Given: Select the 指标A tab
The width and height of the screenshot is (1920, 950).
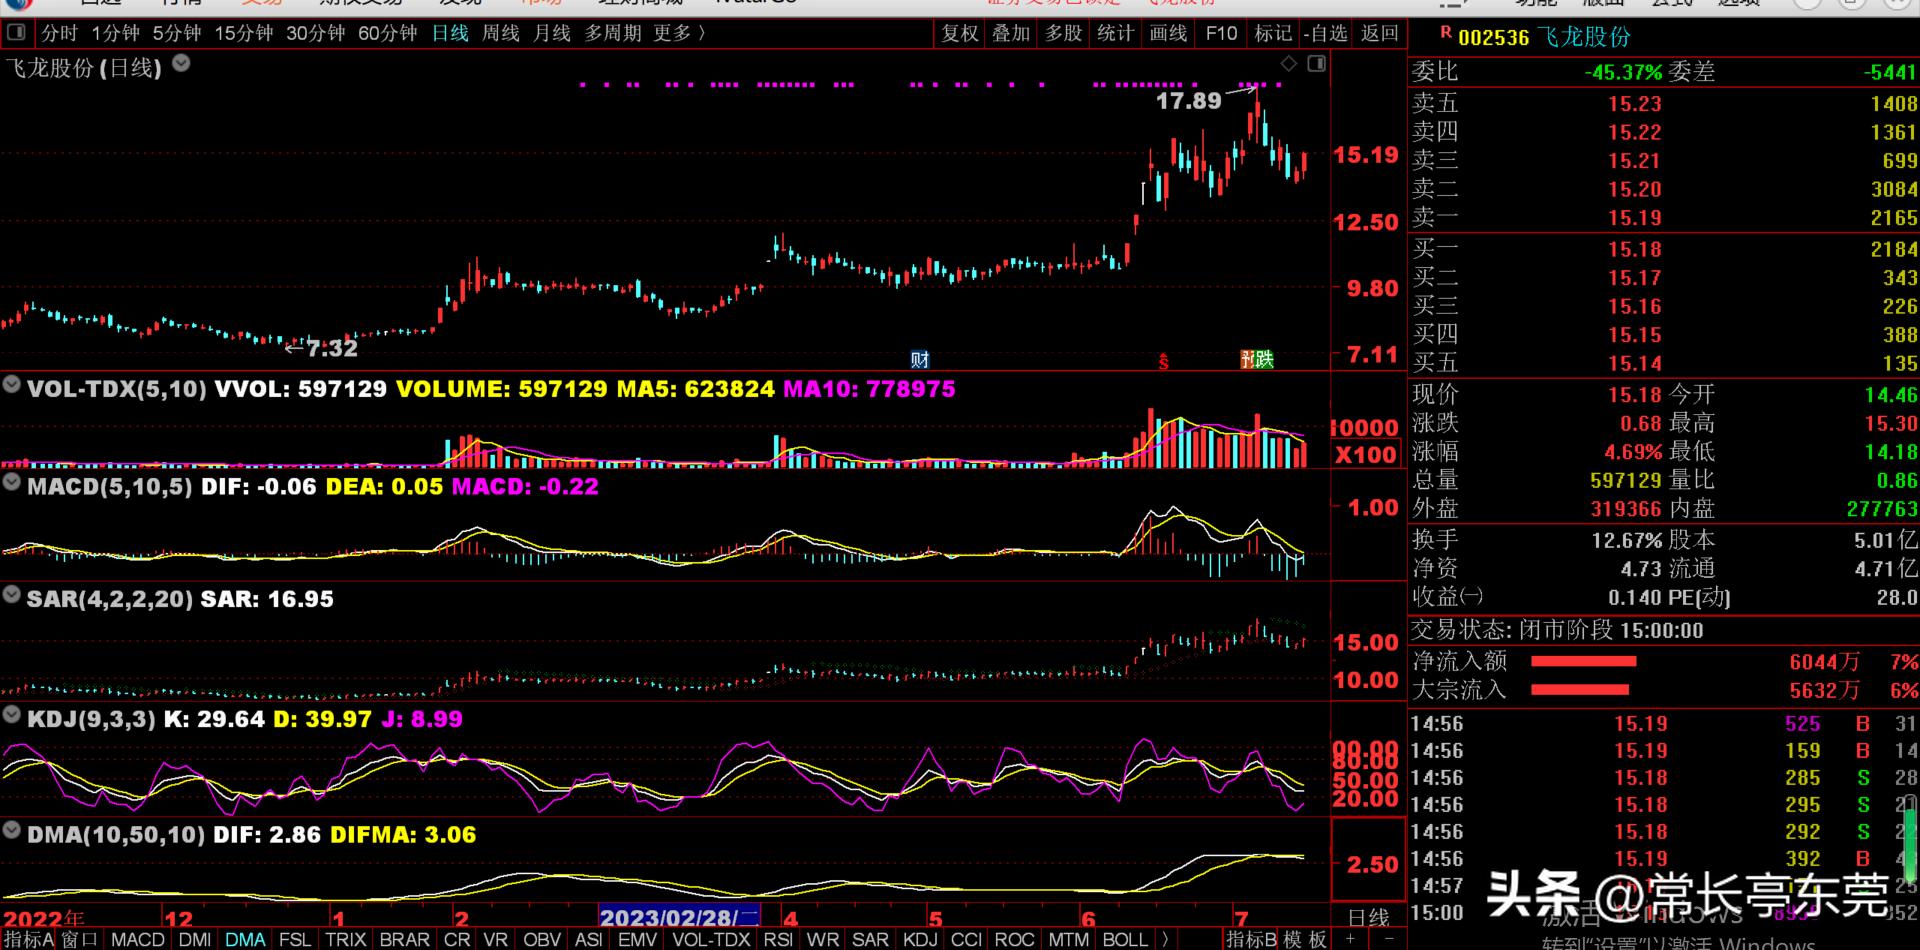Looking at the screenshot, I should coord(29,939).
